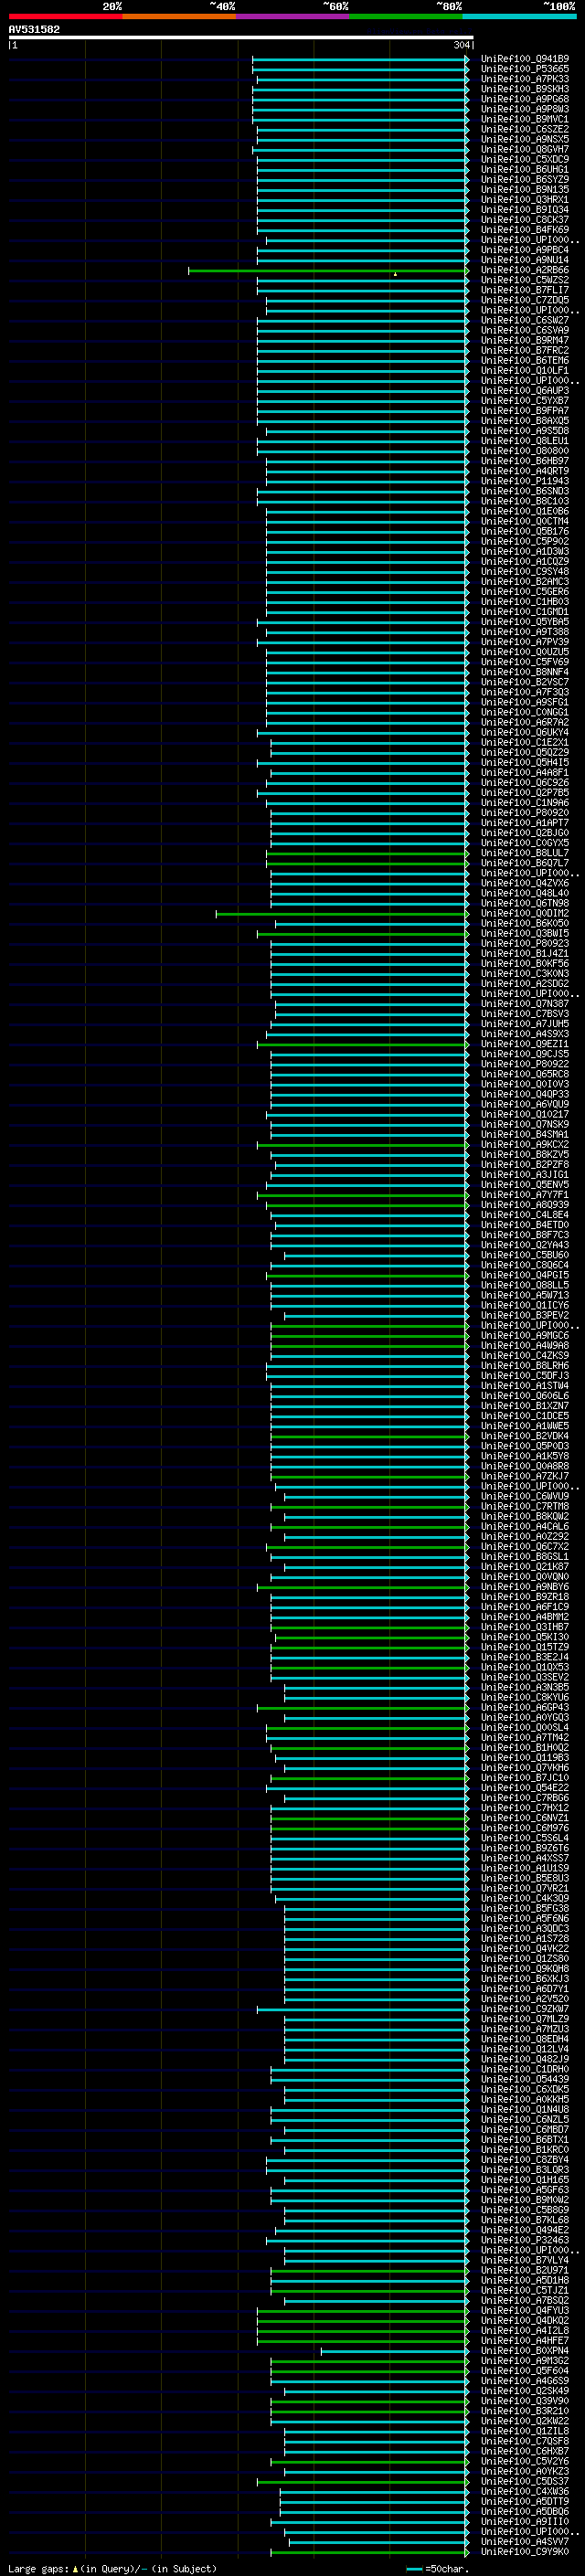This screenshot has height=2576, width=585.
Task: Click the cyan ~100% identity legend segment
Action: point(519,16)
